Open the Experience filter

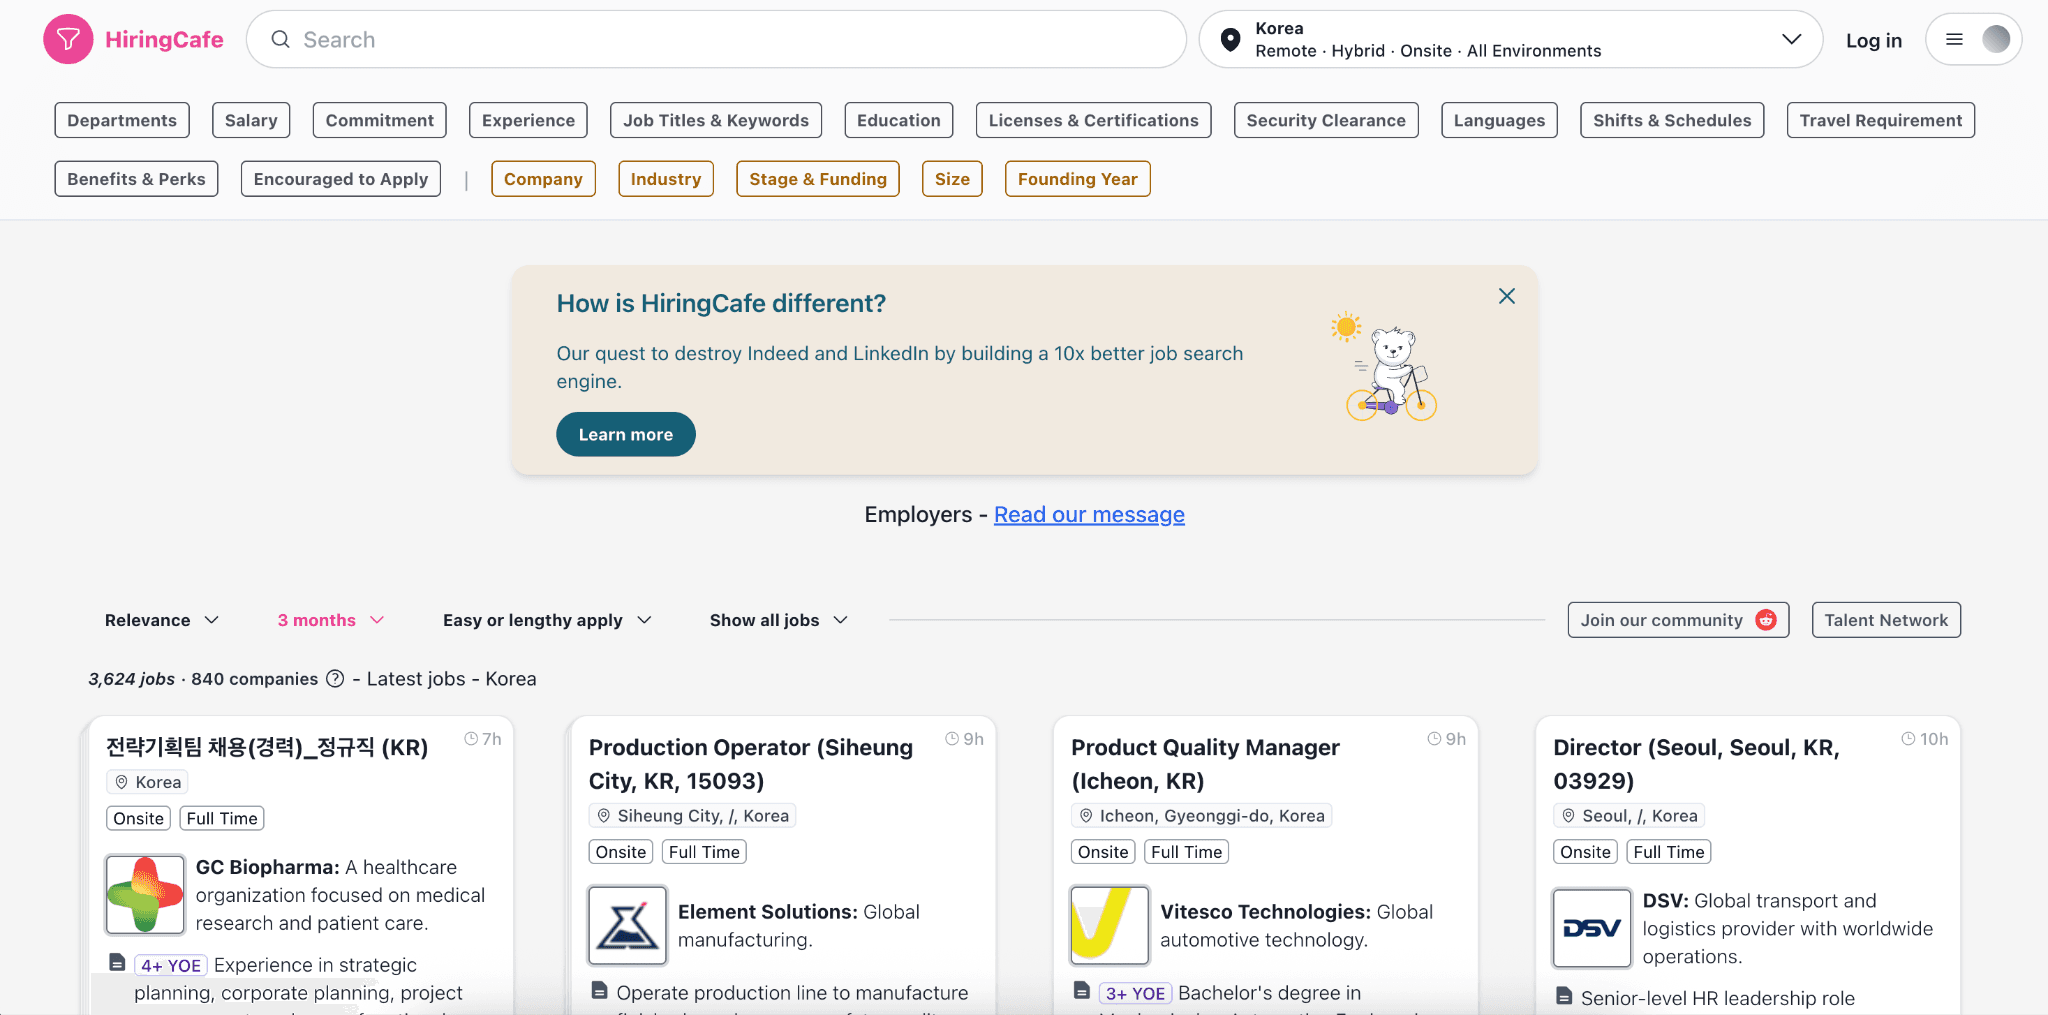pyautogui.click(x=528, y=120)
